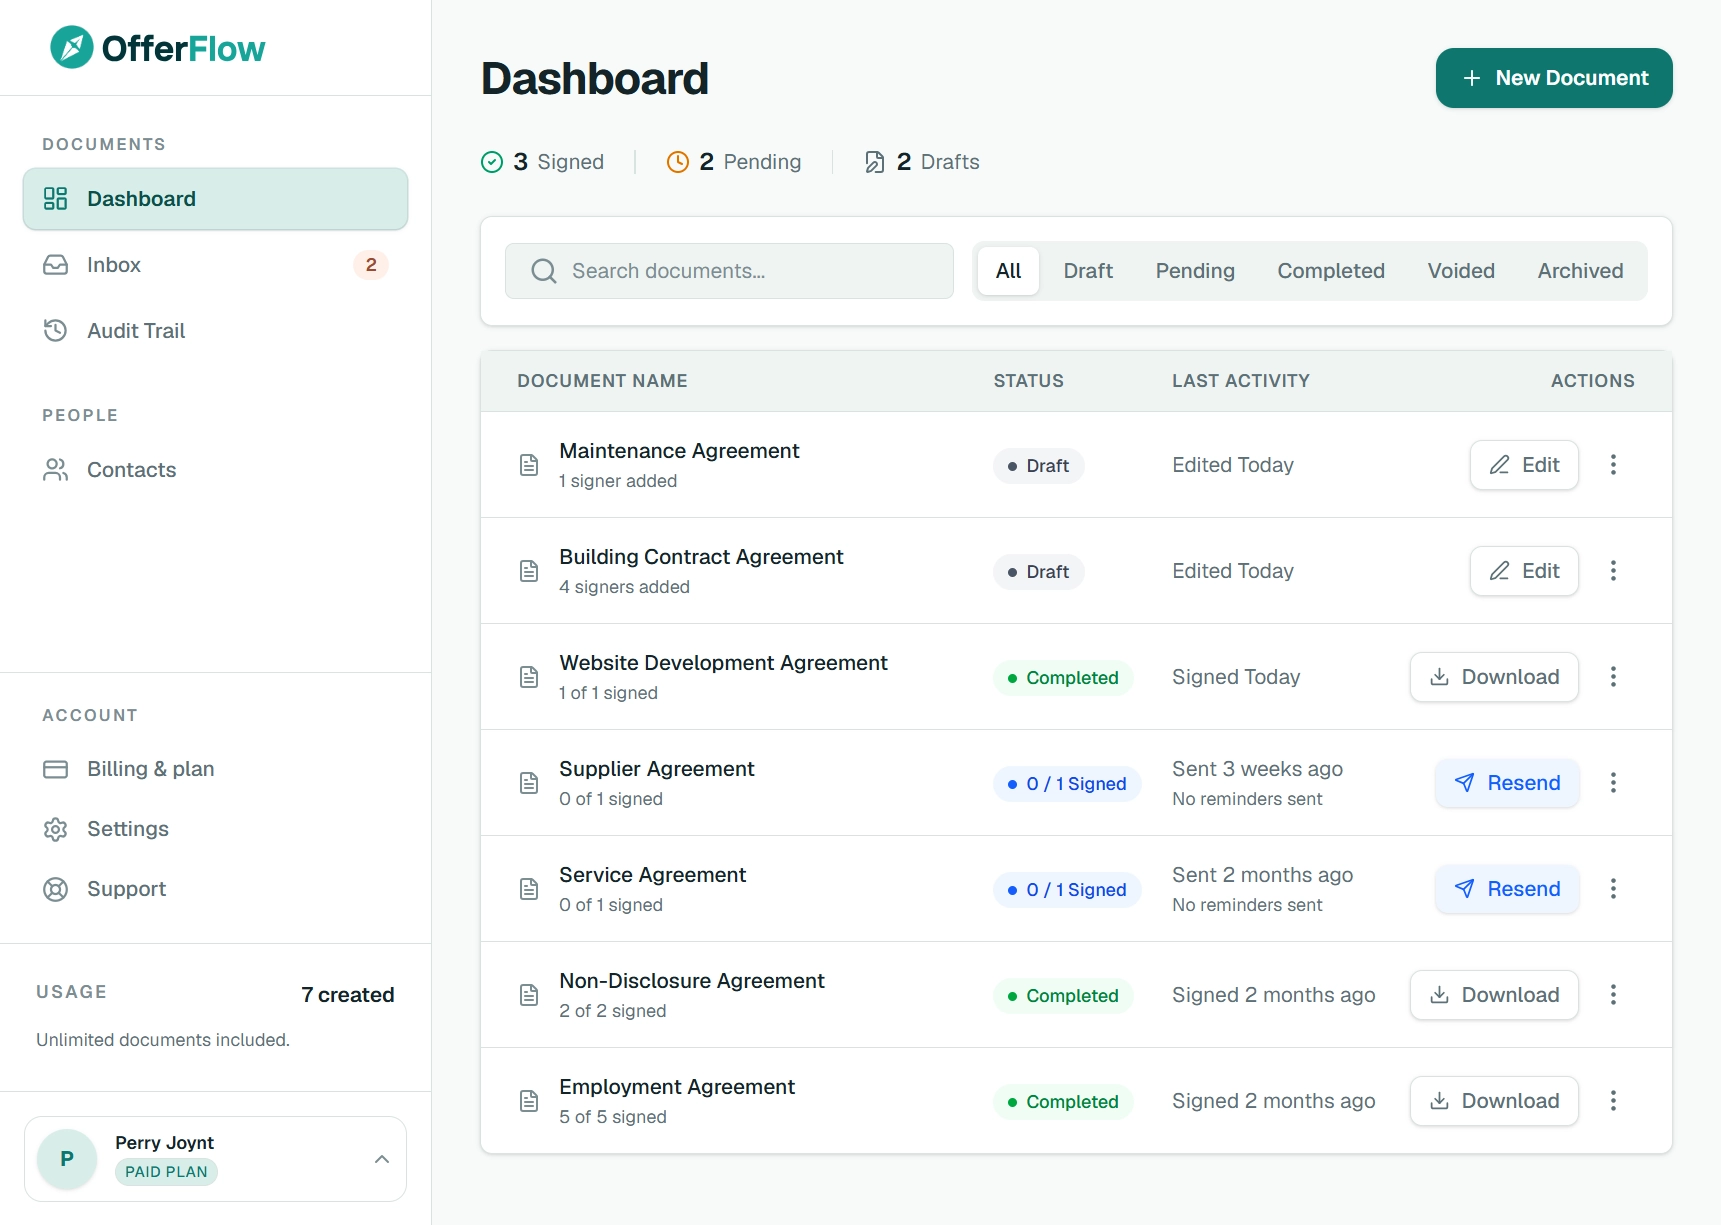Click the STATUS column header
The image size is (1721, 1225).
(1028, 381)
